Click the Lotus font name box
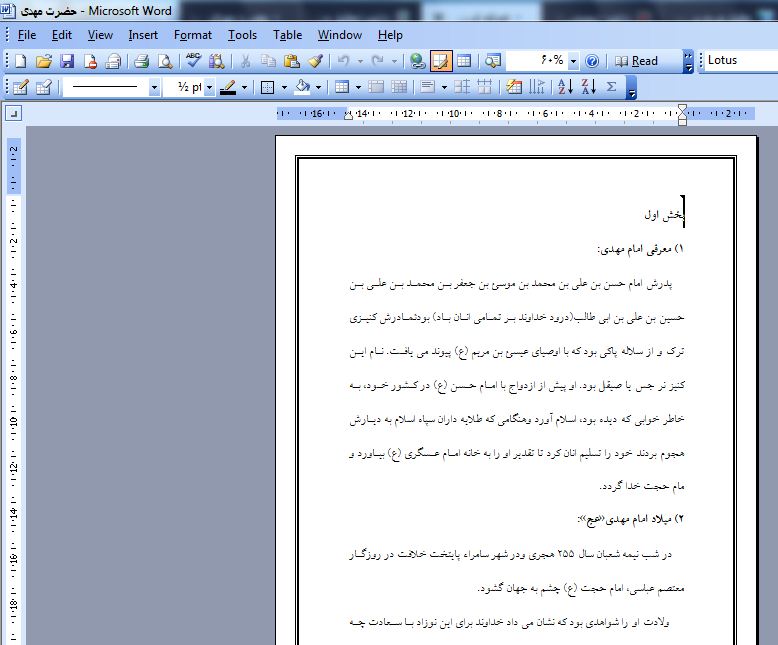Screen dimensions: 778x645 click(738, 61)
